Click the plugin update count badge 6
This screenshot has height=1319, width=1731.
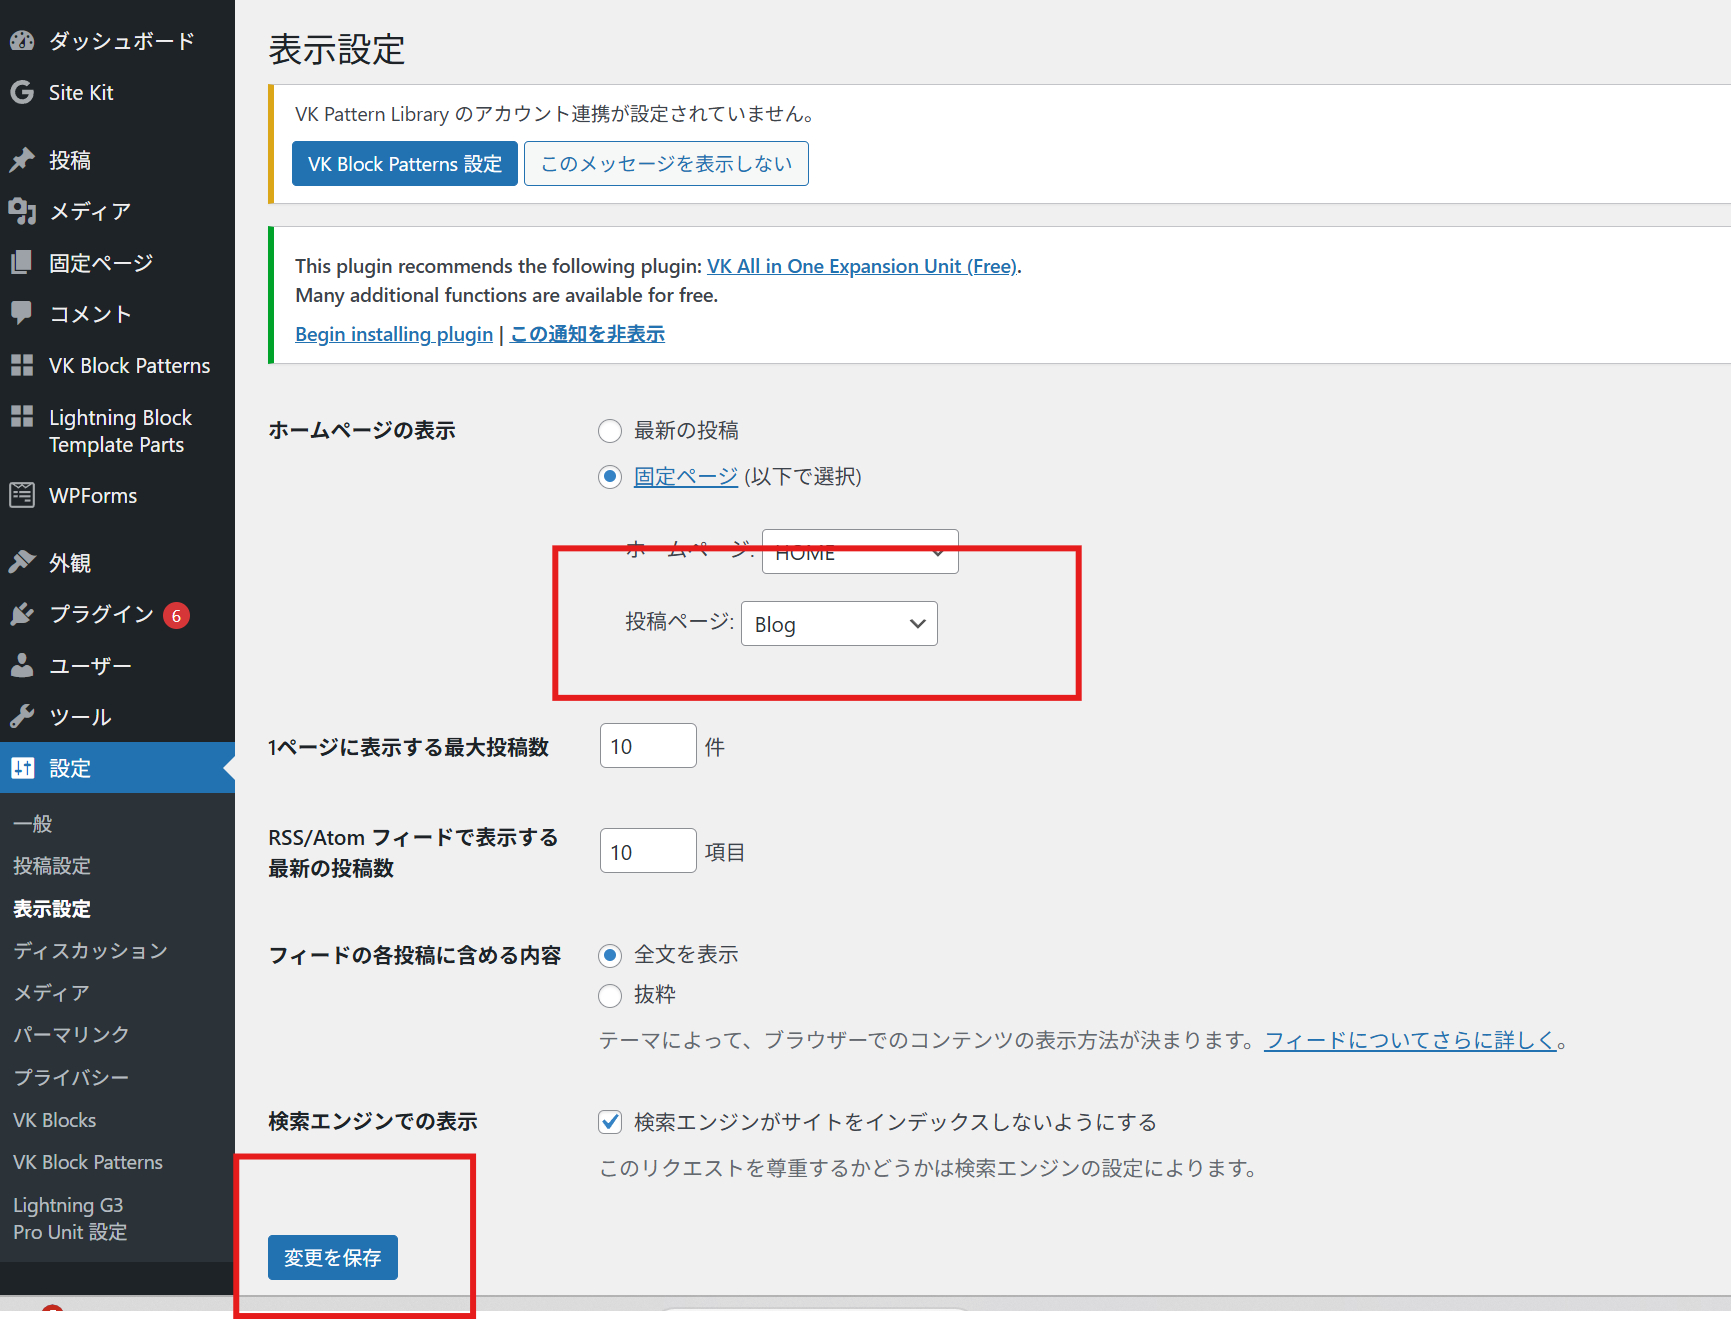(x=176, y=616)
